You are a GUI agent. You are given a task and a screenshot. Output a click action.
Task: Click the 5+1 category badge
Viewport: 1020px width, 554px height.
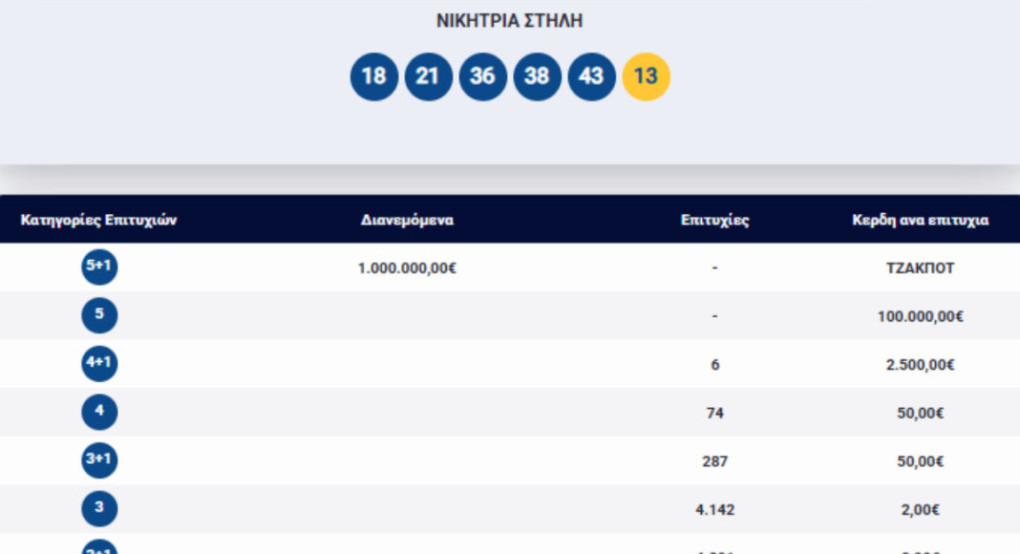click(x=99, y=268)
